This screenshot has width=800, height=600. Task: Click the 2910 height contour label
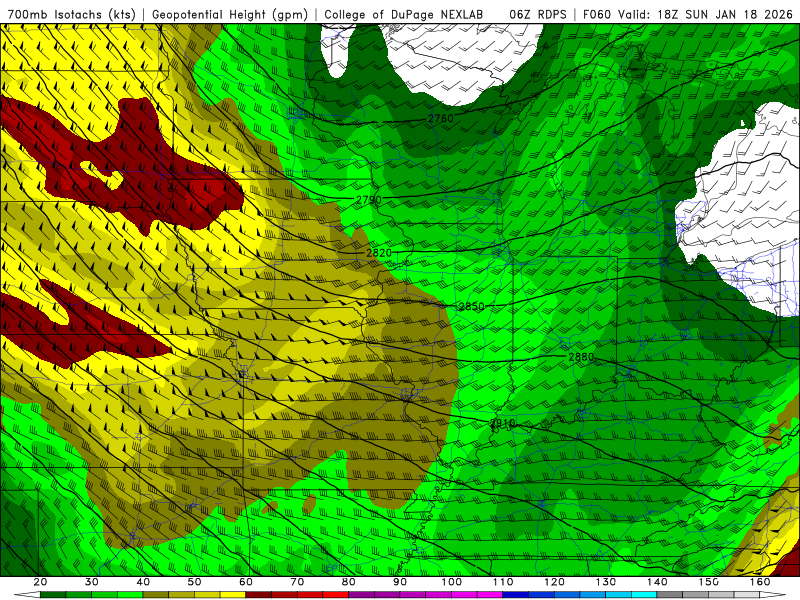tap(503, 423)
